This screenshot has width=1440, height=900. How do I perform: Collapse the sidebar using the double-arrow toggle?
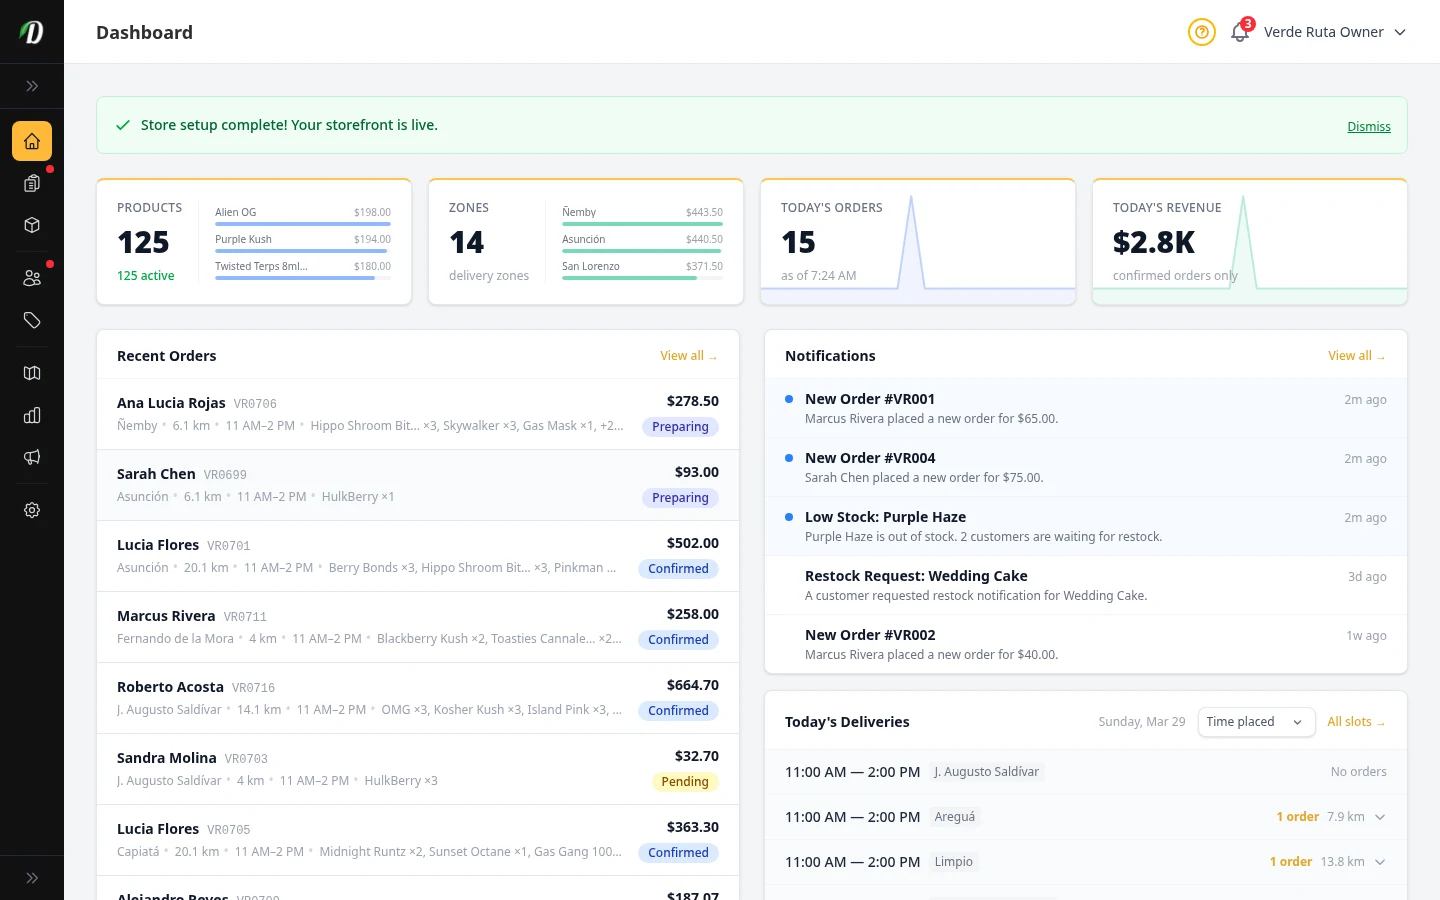point(32,86)
